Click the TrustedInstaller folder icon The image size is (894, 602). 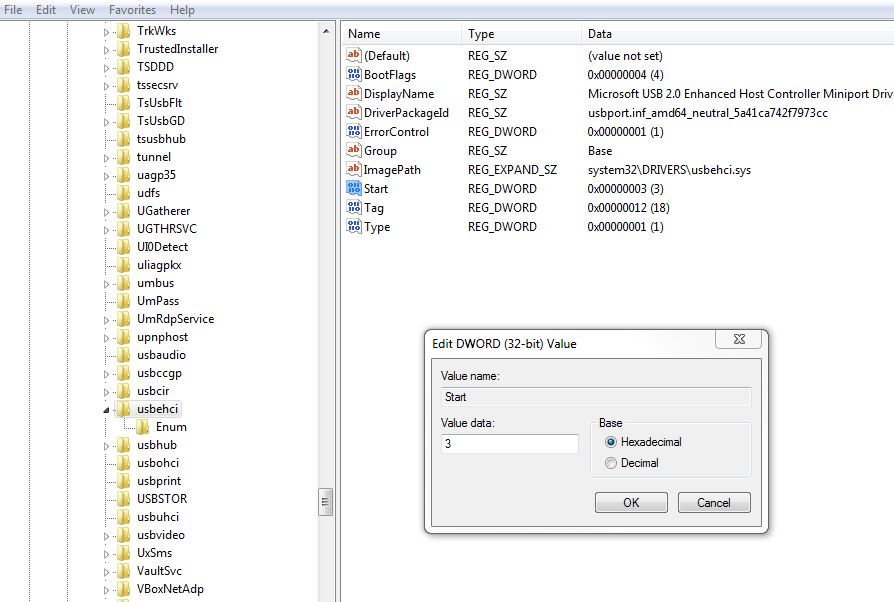tap(123, 49)
